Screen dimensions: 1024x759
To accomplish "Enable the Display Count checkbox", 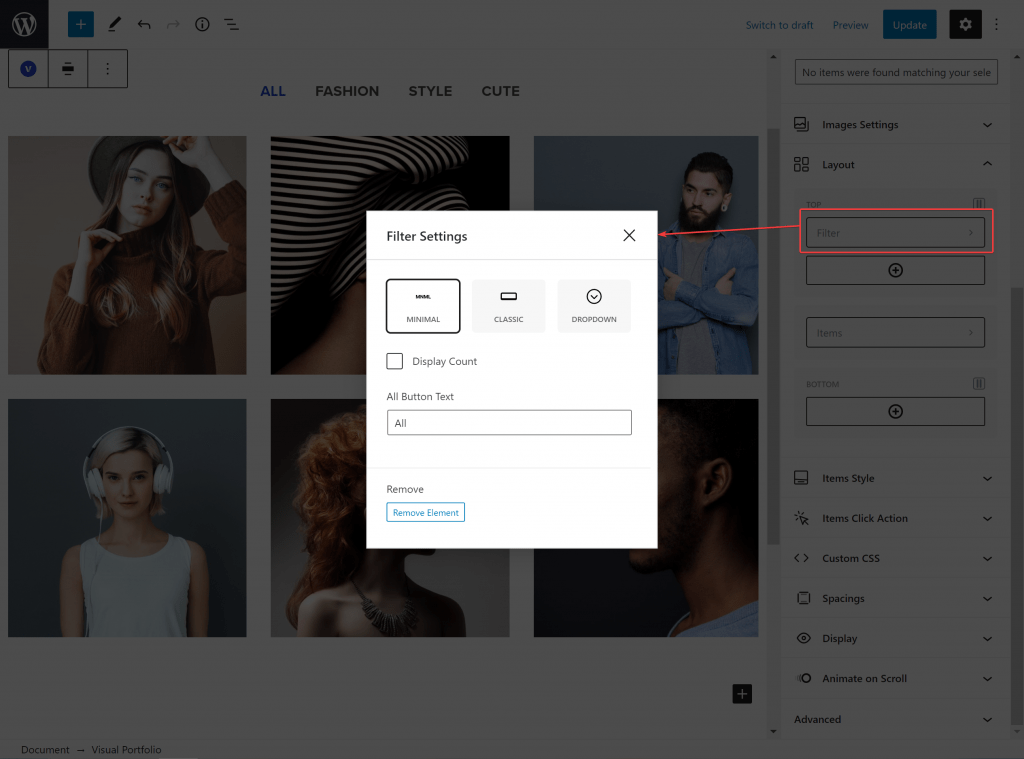I will 394,361.
